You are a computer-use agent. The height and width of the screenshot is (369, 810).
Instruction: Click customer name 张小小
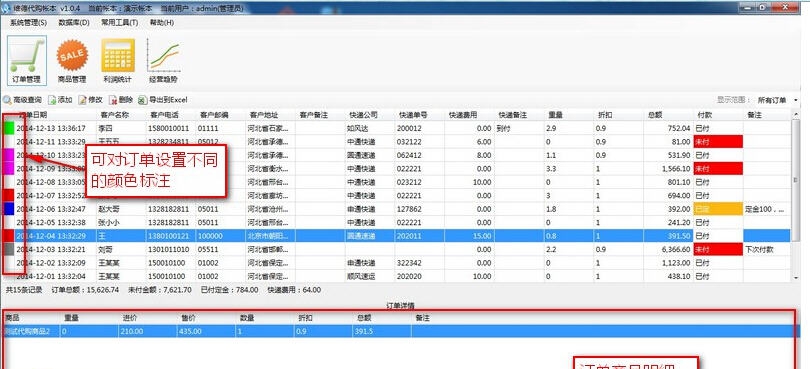(108, 222)
